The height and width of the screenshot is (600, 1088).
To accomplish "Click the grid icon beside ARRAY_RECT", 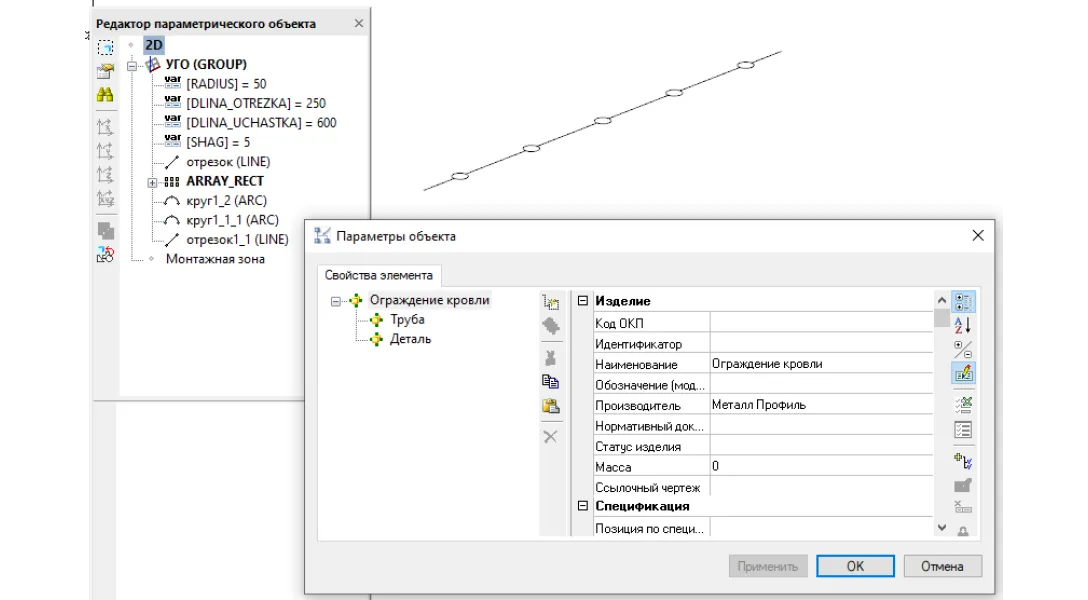I will click(x=171, y=182).
